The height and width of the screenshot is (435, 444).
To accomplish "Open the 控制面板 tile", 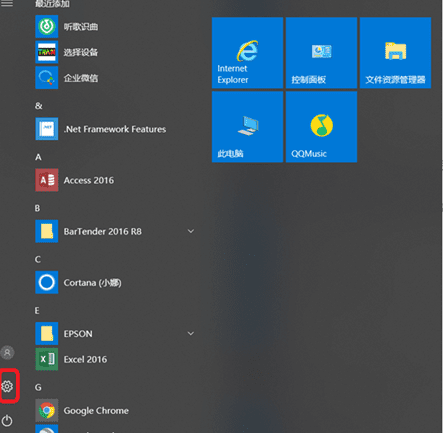I will click(321, 53).
